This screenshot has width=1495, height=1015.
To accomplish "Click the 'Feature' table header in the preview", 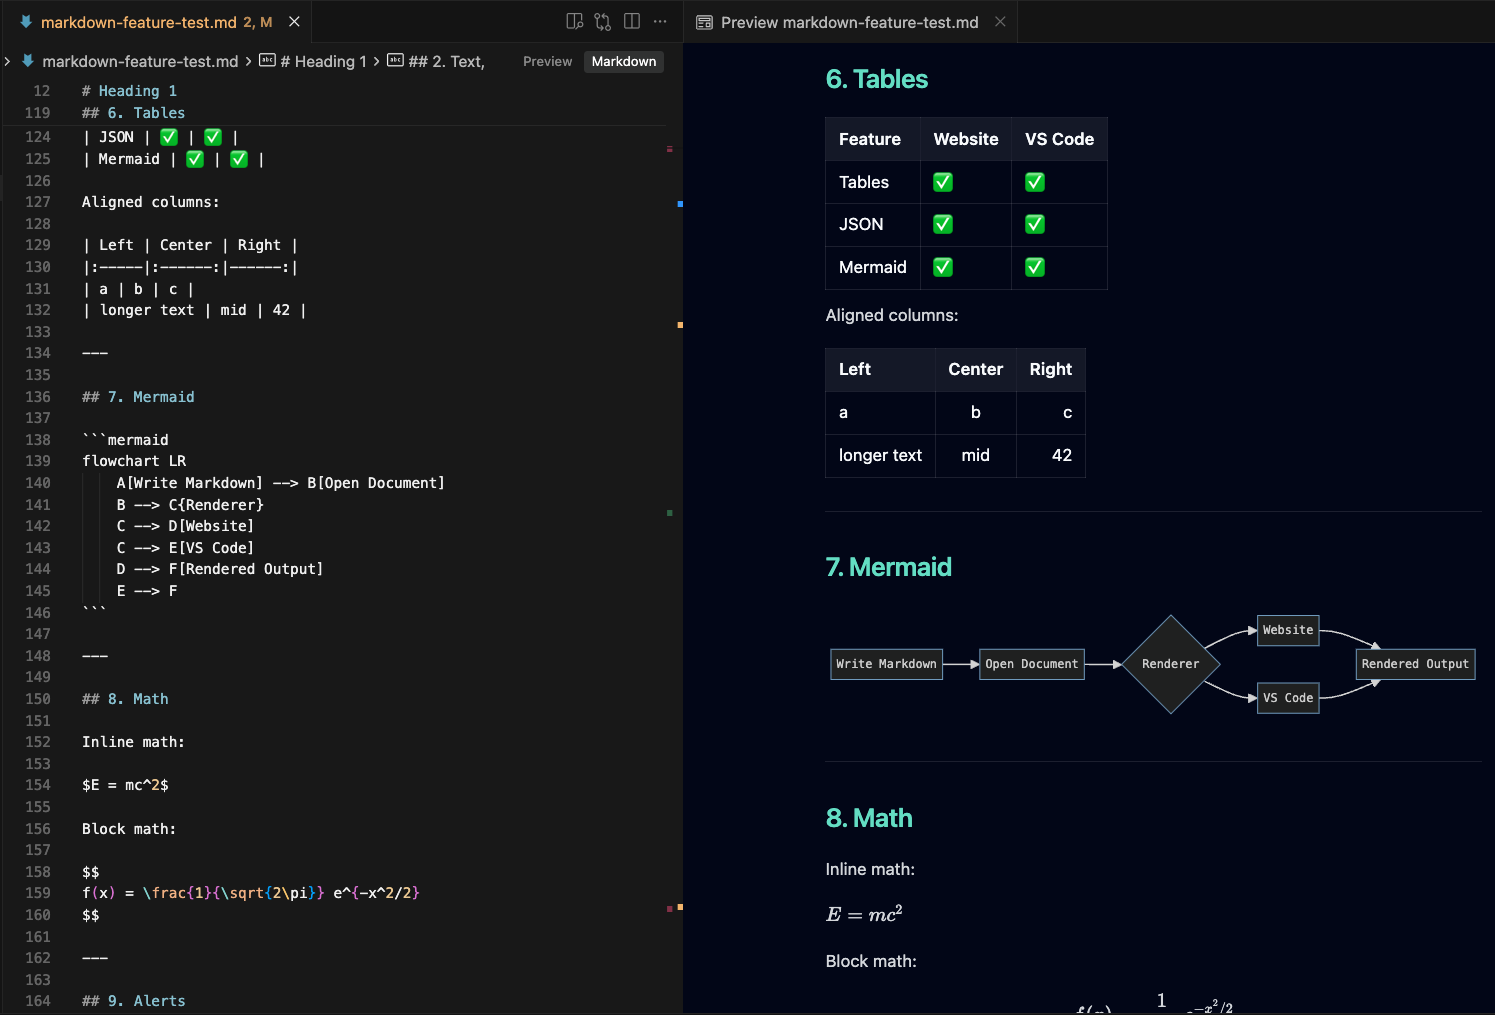I will [870, 139].
